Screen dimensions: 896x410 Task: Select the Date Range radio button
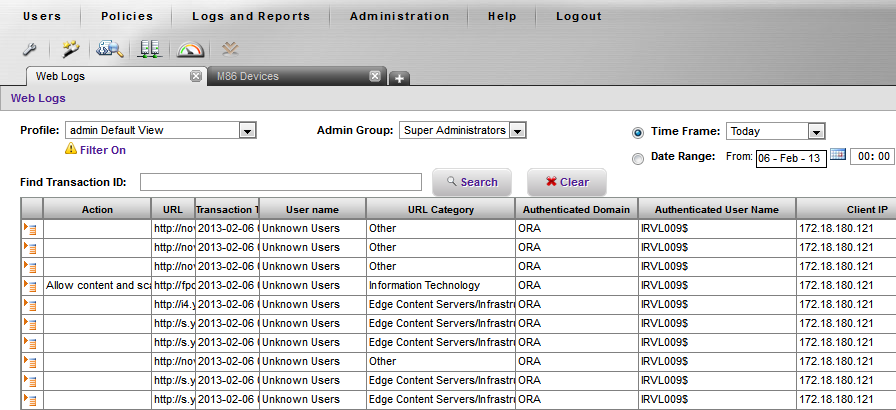tap(638, 157)
